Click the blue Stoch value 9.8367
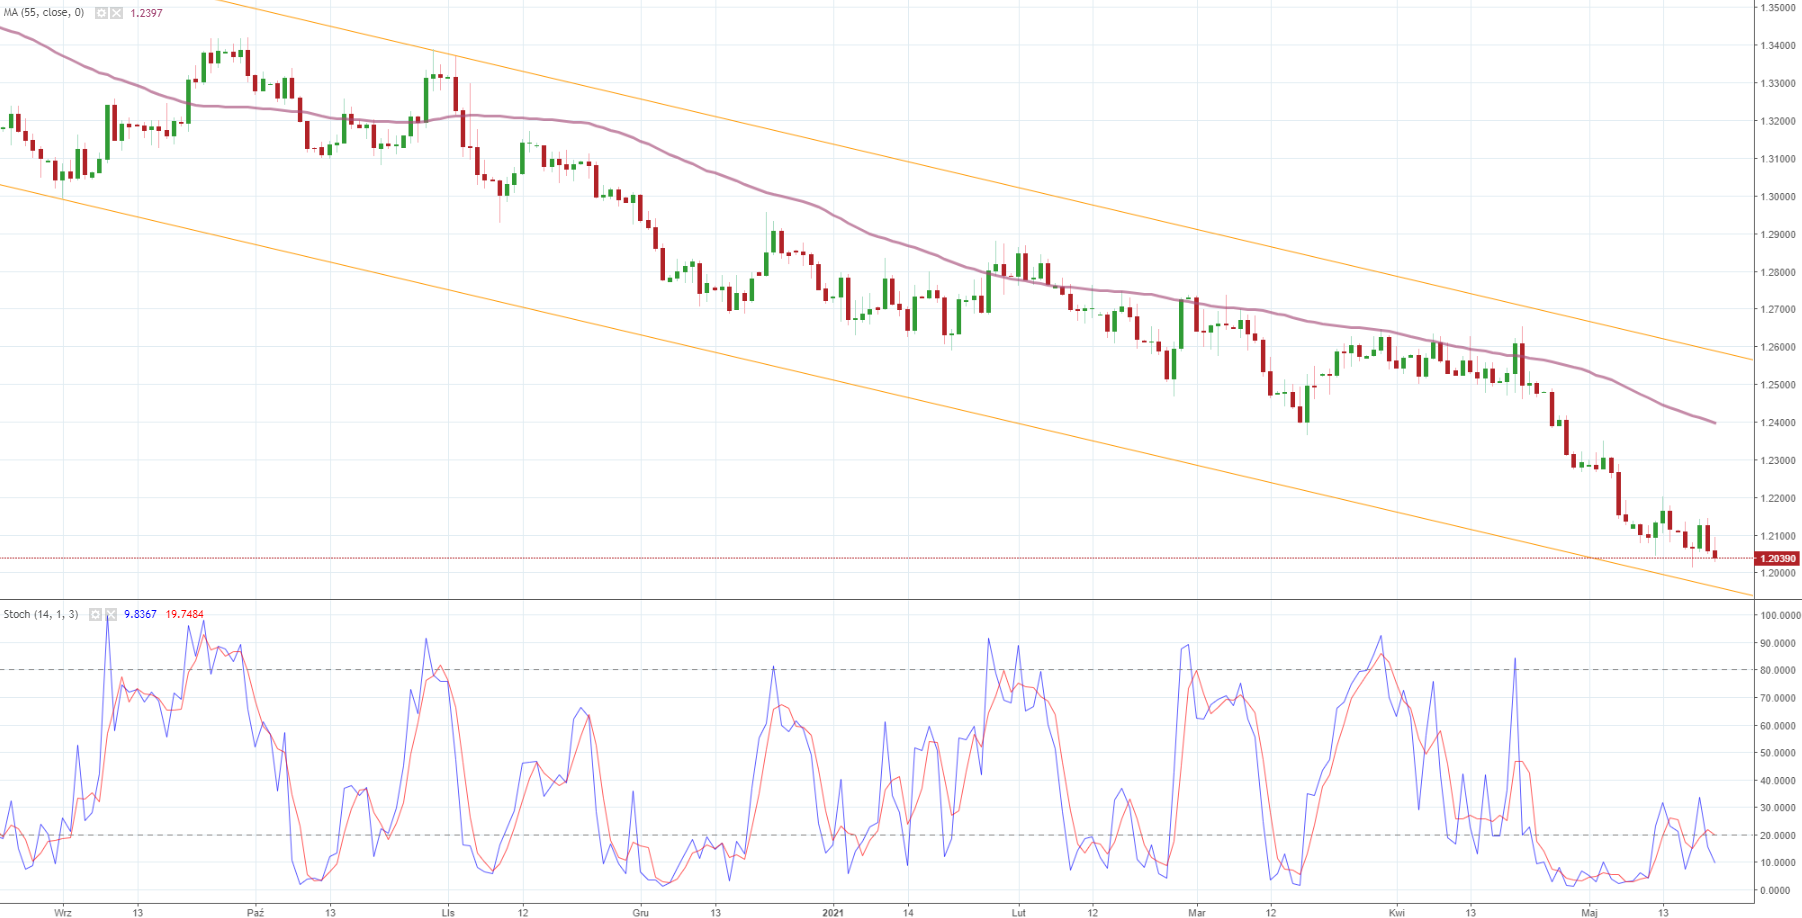This screenshot has width=1802, height=918. coord(140,614)
